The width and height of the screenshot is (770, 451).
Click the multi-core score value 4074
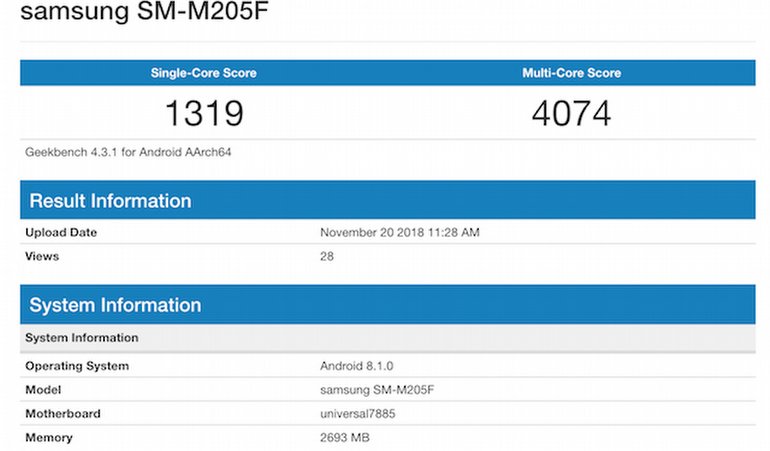[571, 114]
